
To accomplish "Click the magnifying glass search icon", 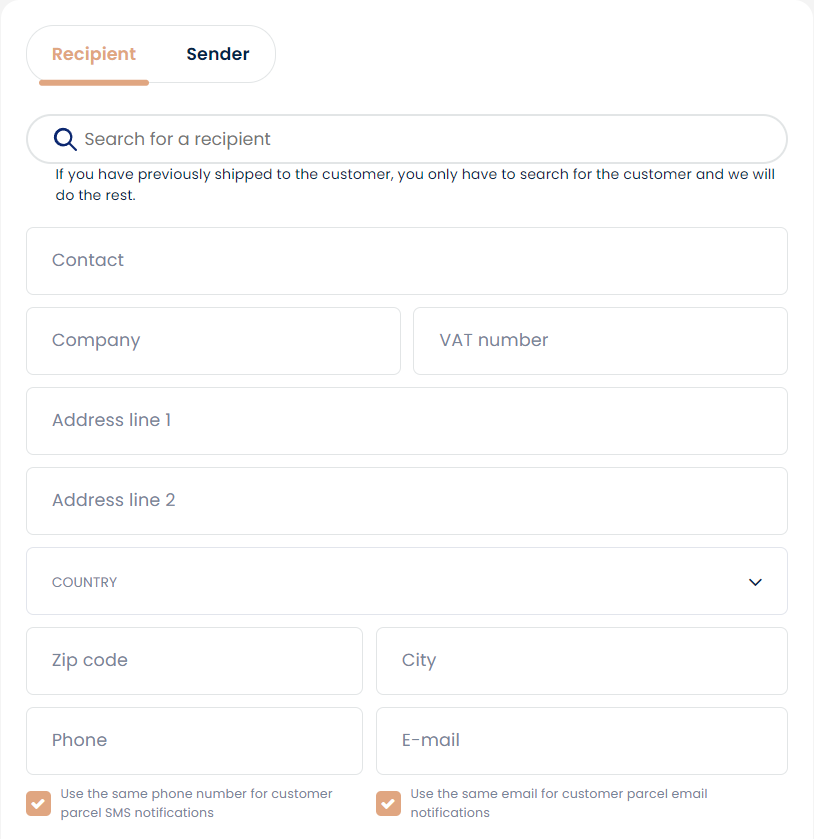I will [x=65, y=139].
